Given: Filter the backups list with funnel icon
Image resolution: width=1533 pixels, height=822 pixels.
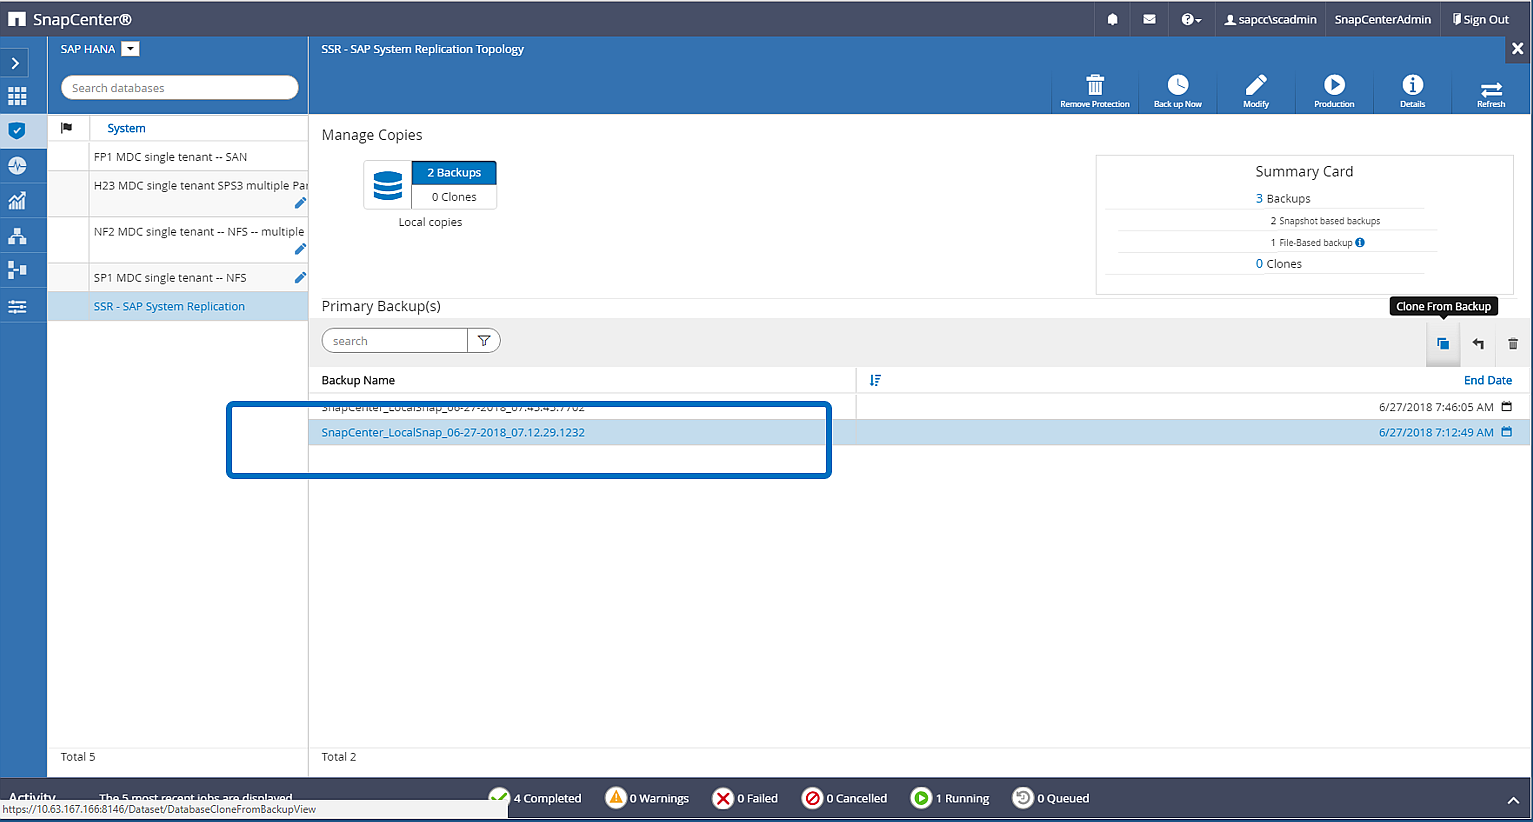Looking at the screenshot, I should coord(484,341).
